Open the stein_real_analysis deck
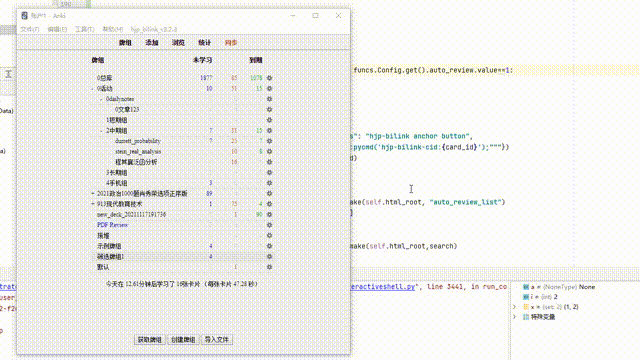This screenshot has height=360, width=640. tap(138, 151)
